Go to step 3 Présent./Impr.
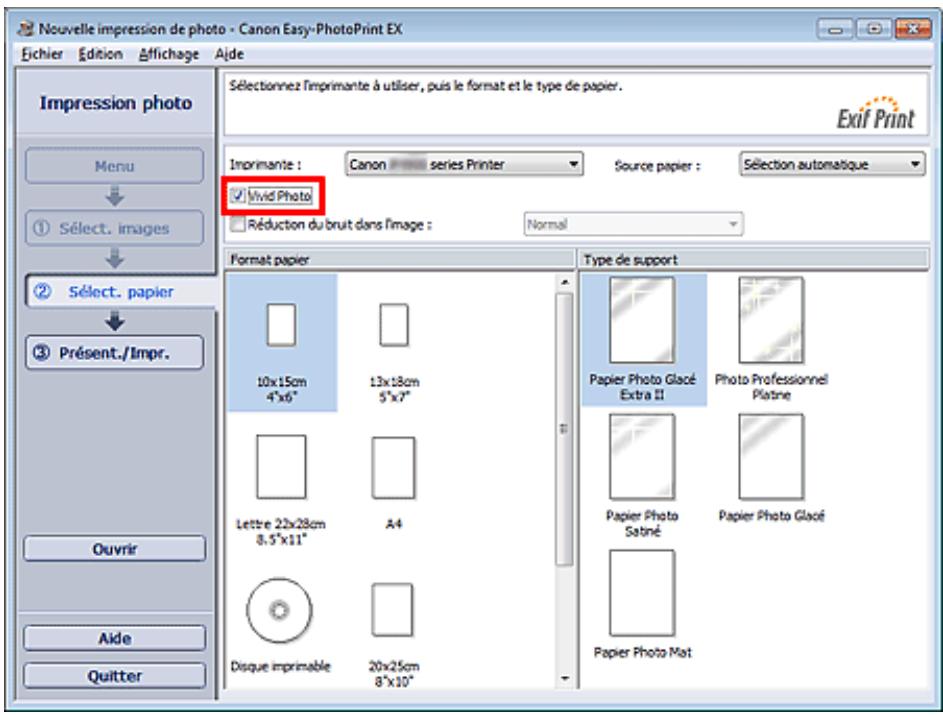This screenshot has height=715, width=943. tap(114, 352)
